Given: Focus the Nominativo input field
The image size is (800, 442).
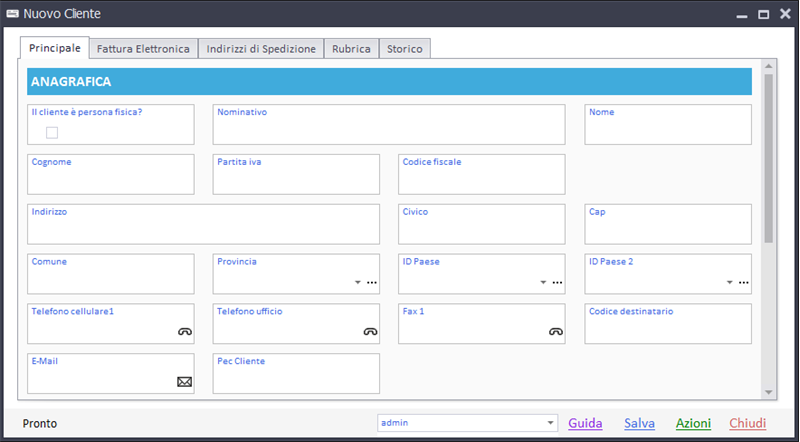Looking at the screenshot, I should 389,125.
